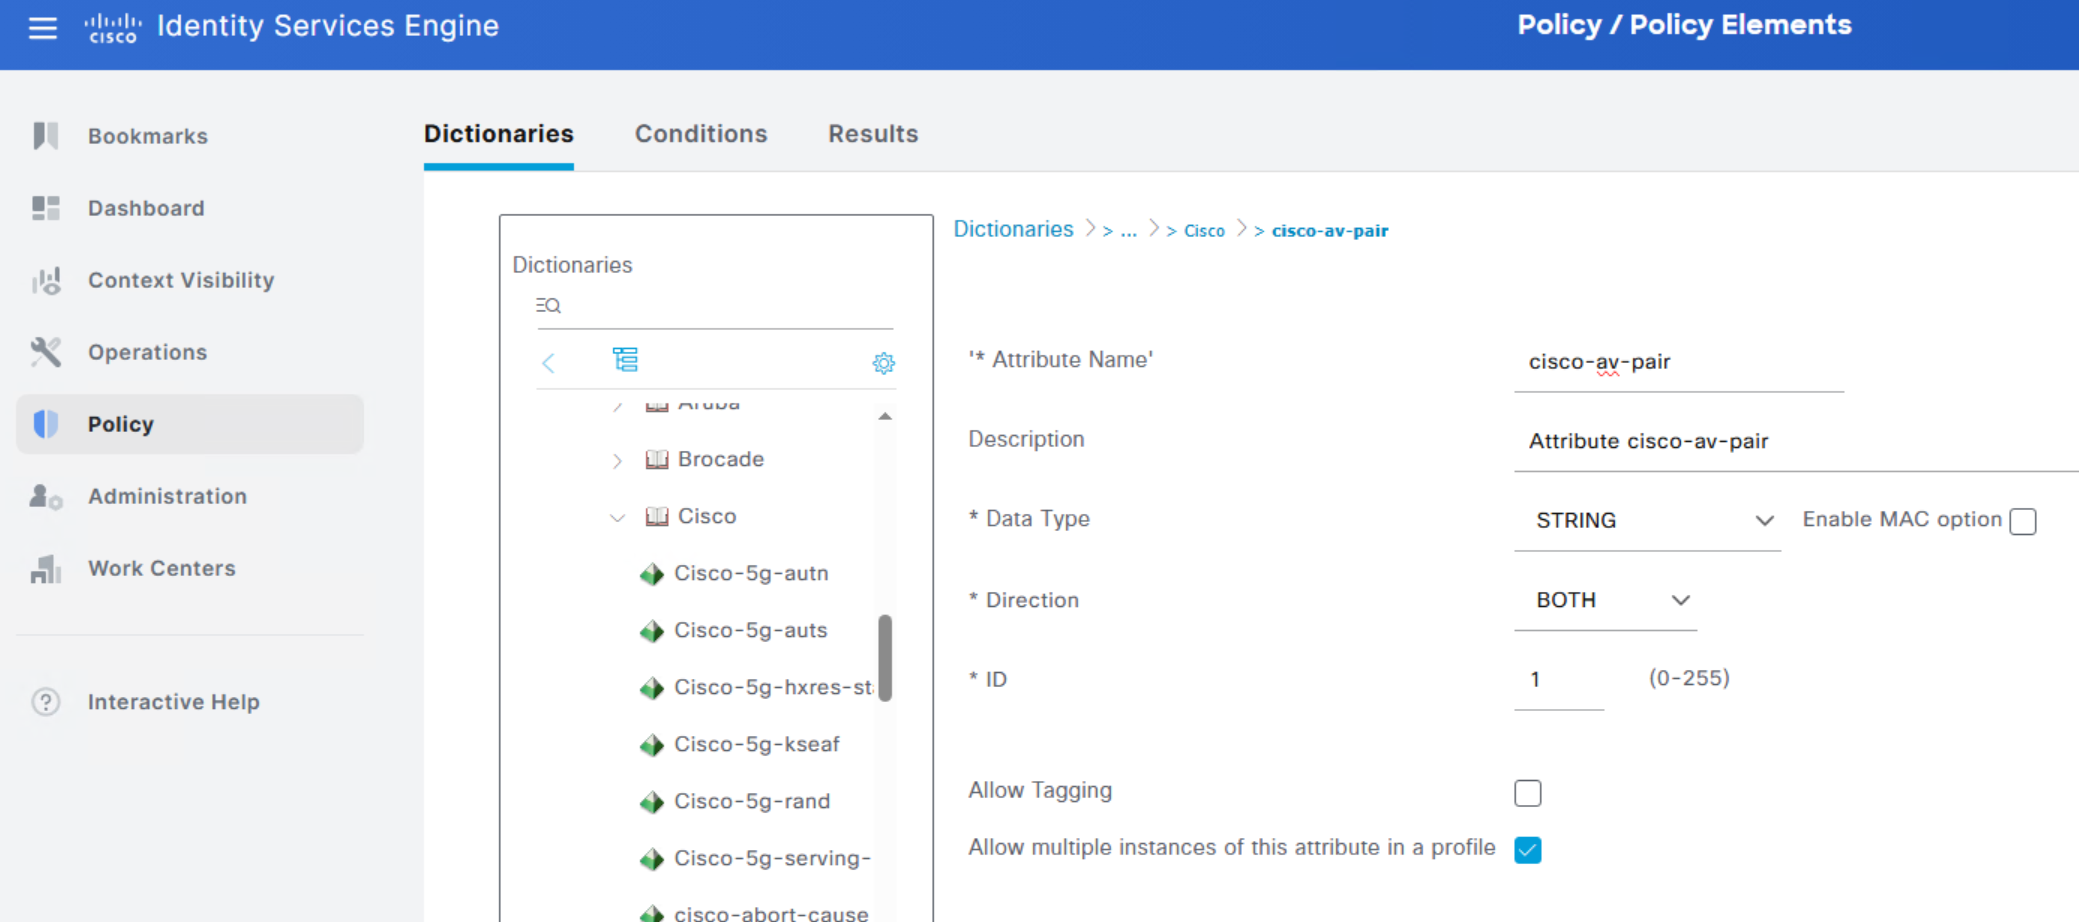Click the Attribute Name input field
The image size is (2079, 922).
pyautogui.click(x=1679, y=361)
